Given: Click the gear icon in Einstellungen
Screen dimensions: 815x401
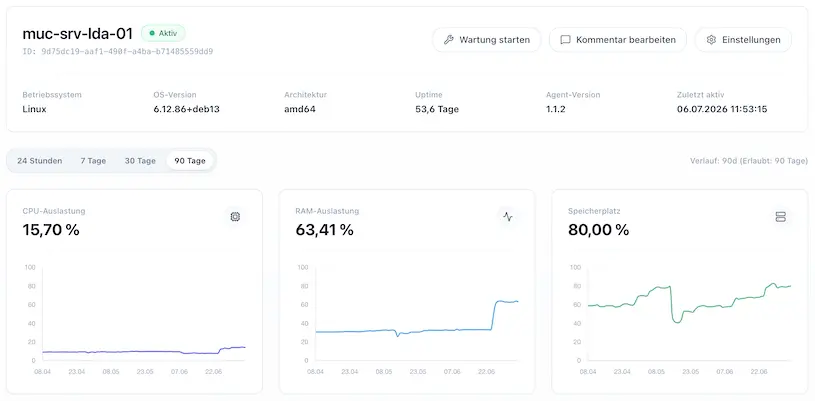Looking at the screenshot, I should coord(712,40).
